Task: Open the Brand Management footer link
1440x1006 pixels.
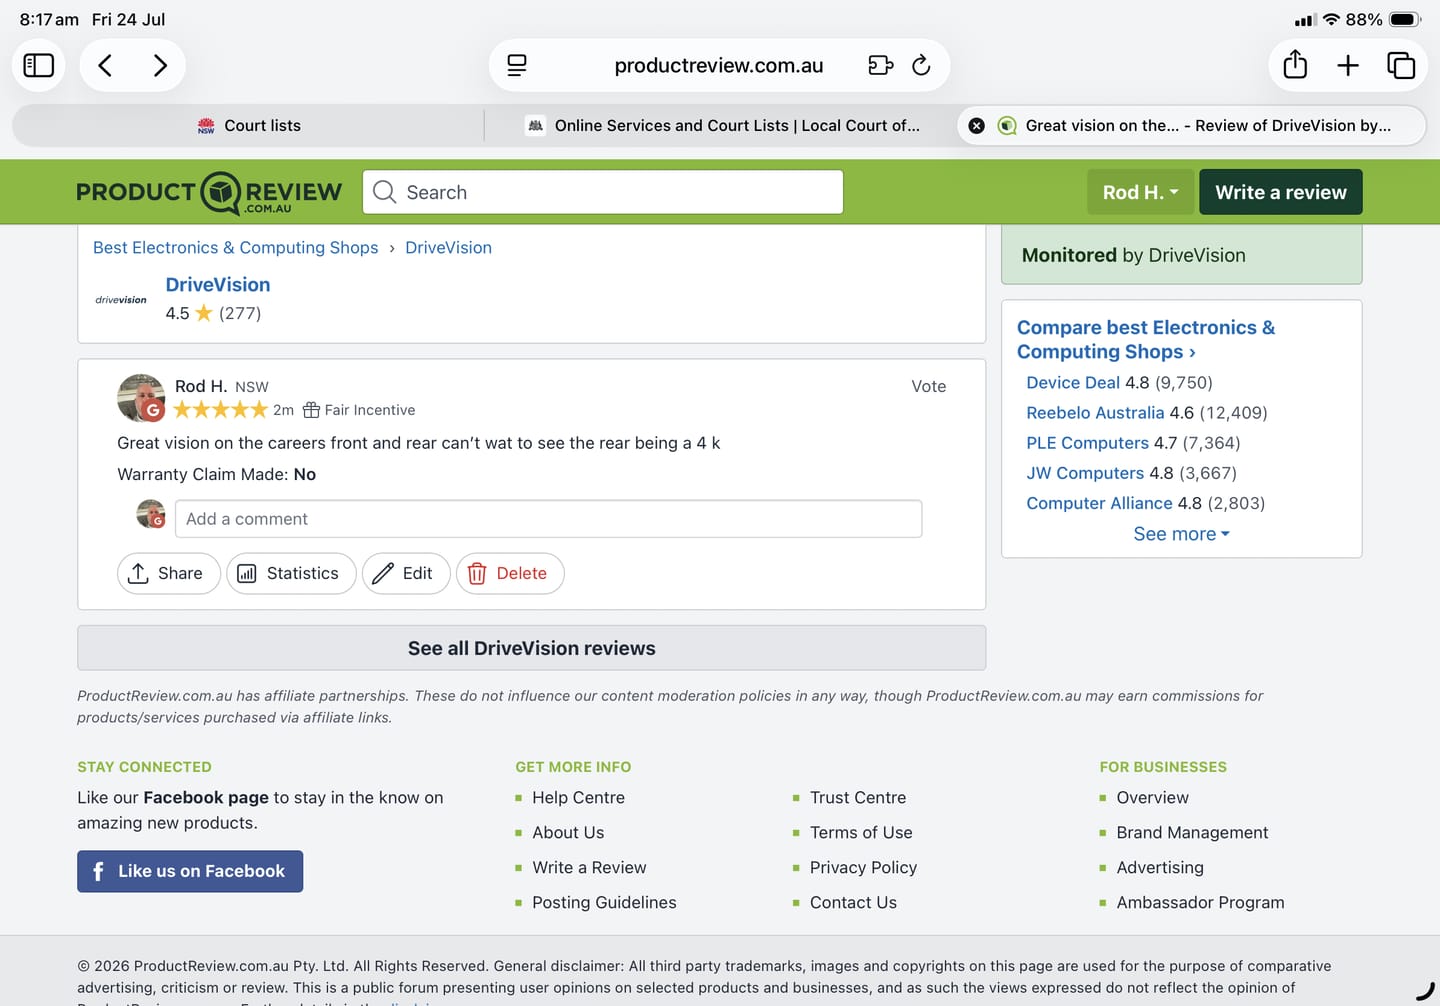Action: [1192, 833]
